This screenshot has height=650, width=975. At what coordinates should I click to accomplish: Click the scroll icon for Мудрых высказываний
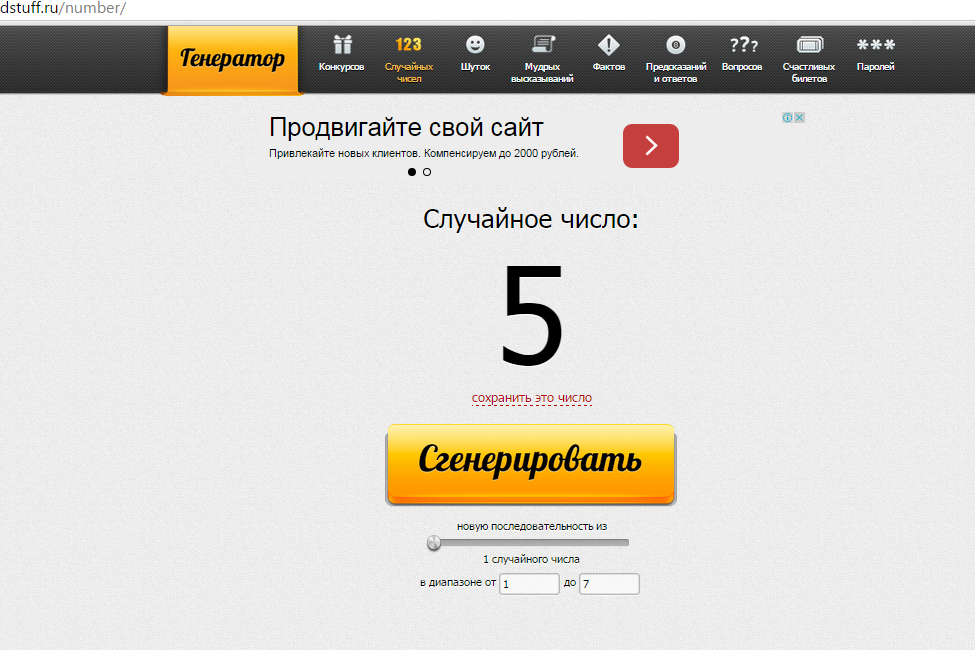point(543,44)
